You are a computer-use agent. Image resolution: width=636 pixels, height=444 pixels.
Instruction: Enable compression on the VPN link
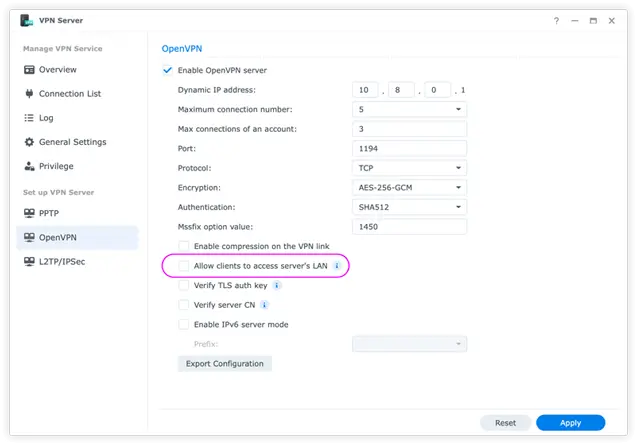(x=183, y=246)
